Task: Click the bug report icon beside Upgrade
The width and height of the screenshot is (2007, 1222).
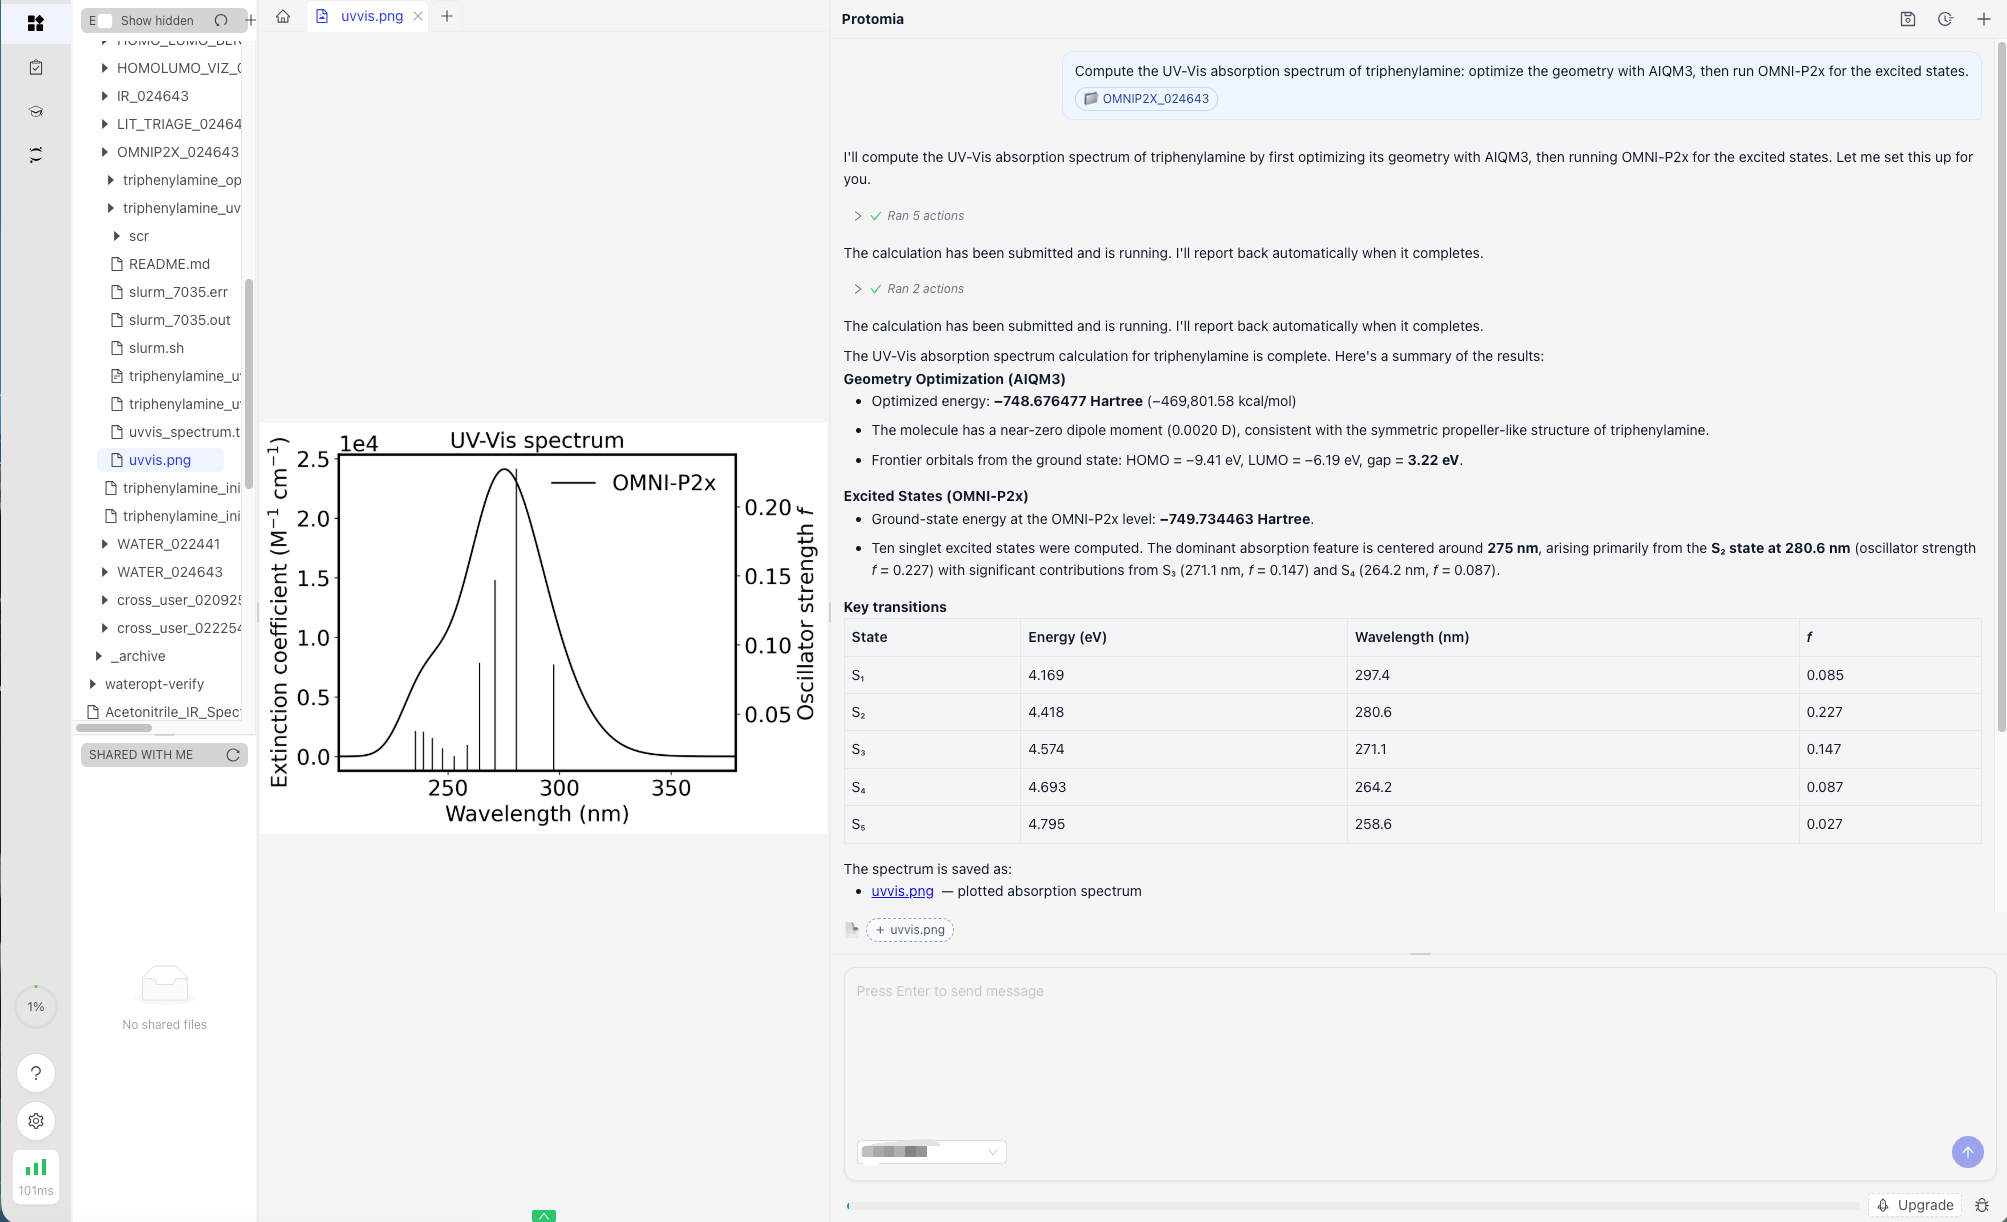Action: (x=1982, y=1205)
